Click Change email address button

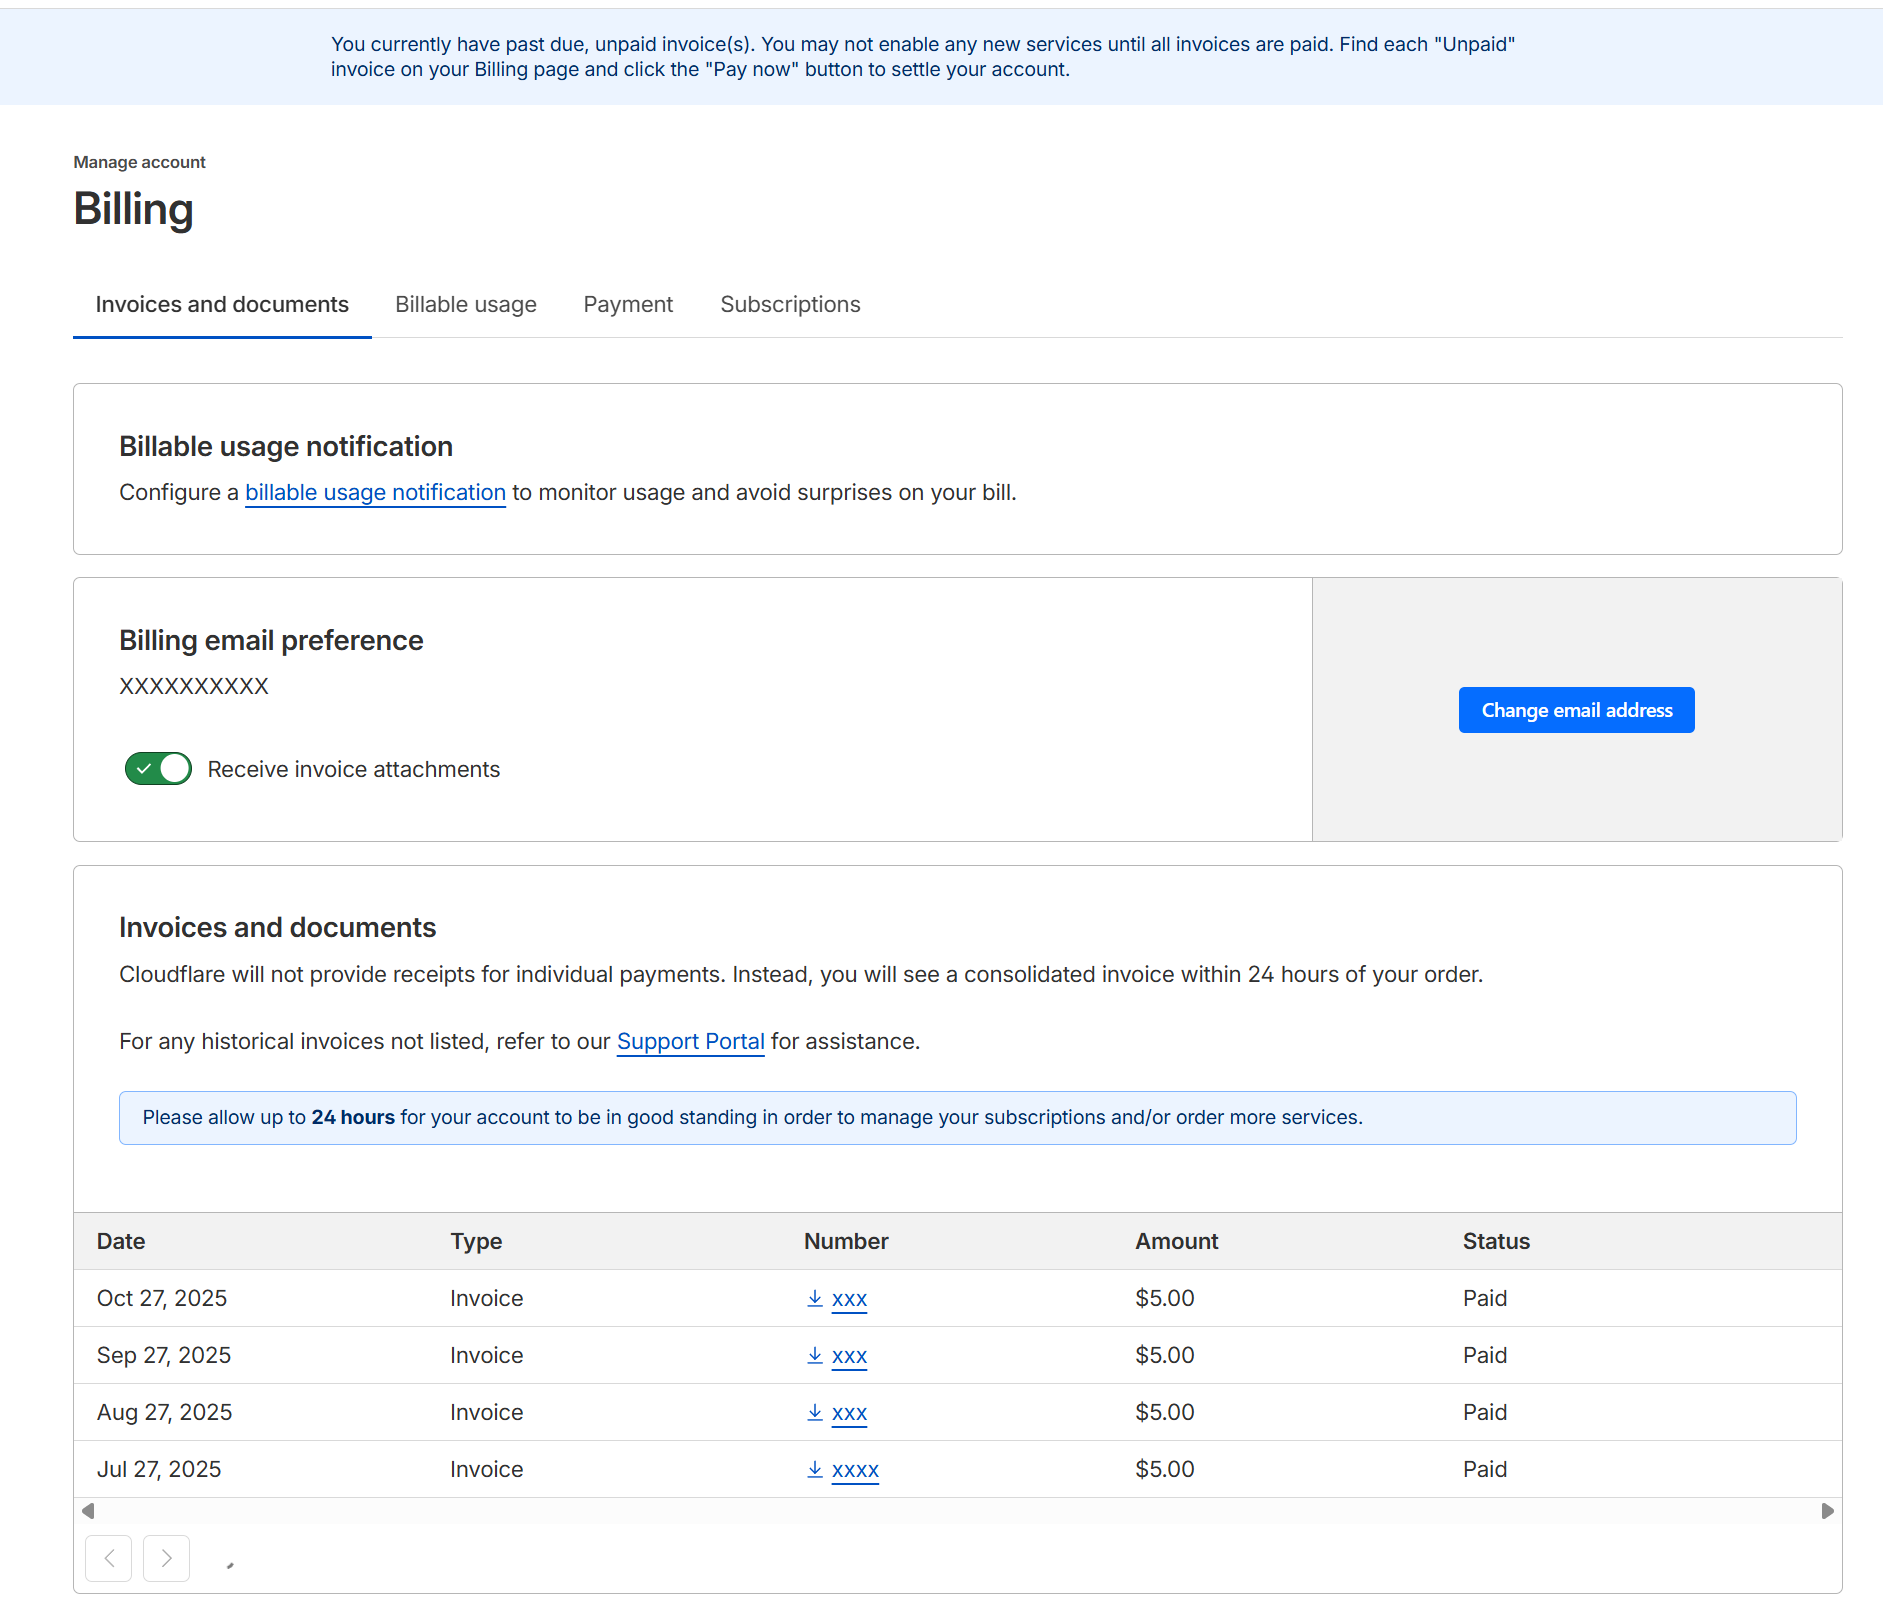tap(1576, 710)
